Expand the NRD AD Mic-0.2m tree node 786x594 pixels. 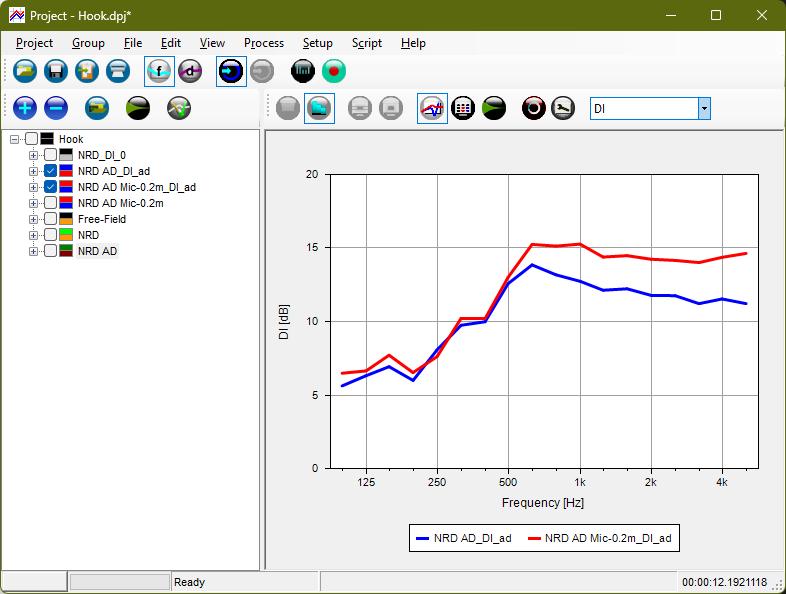34,203
